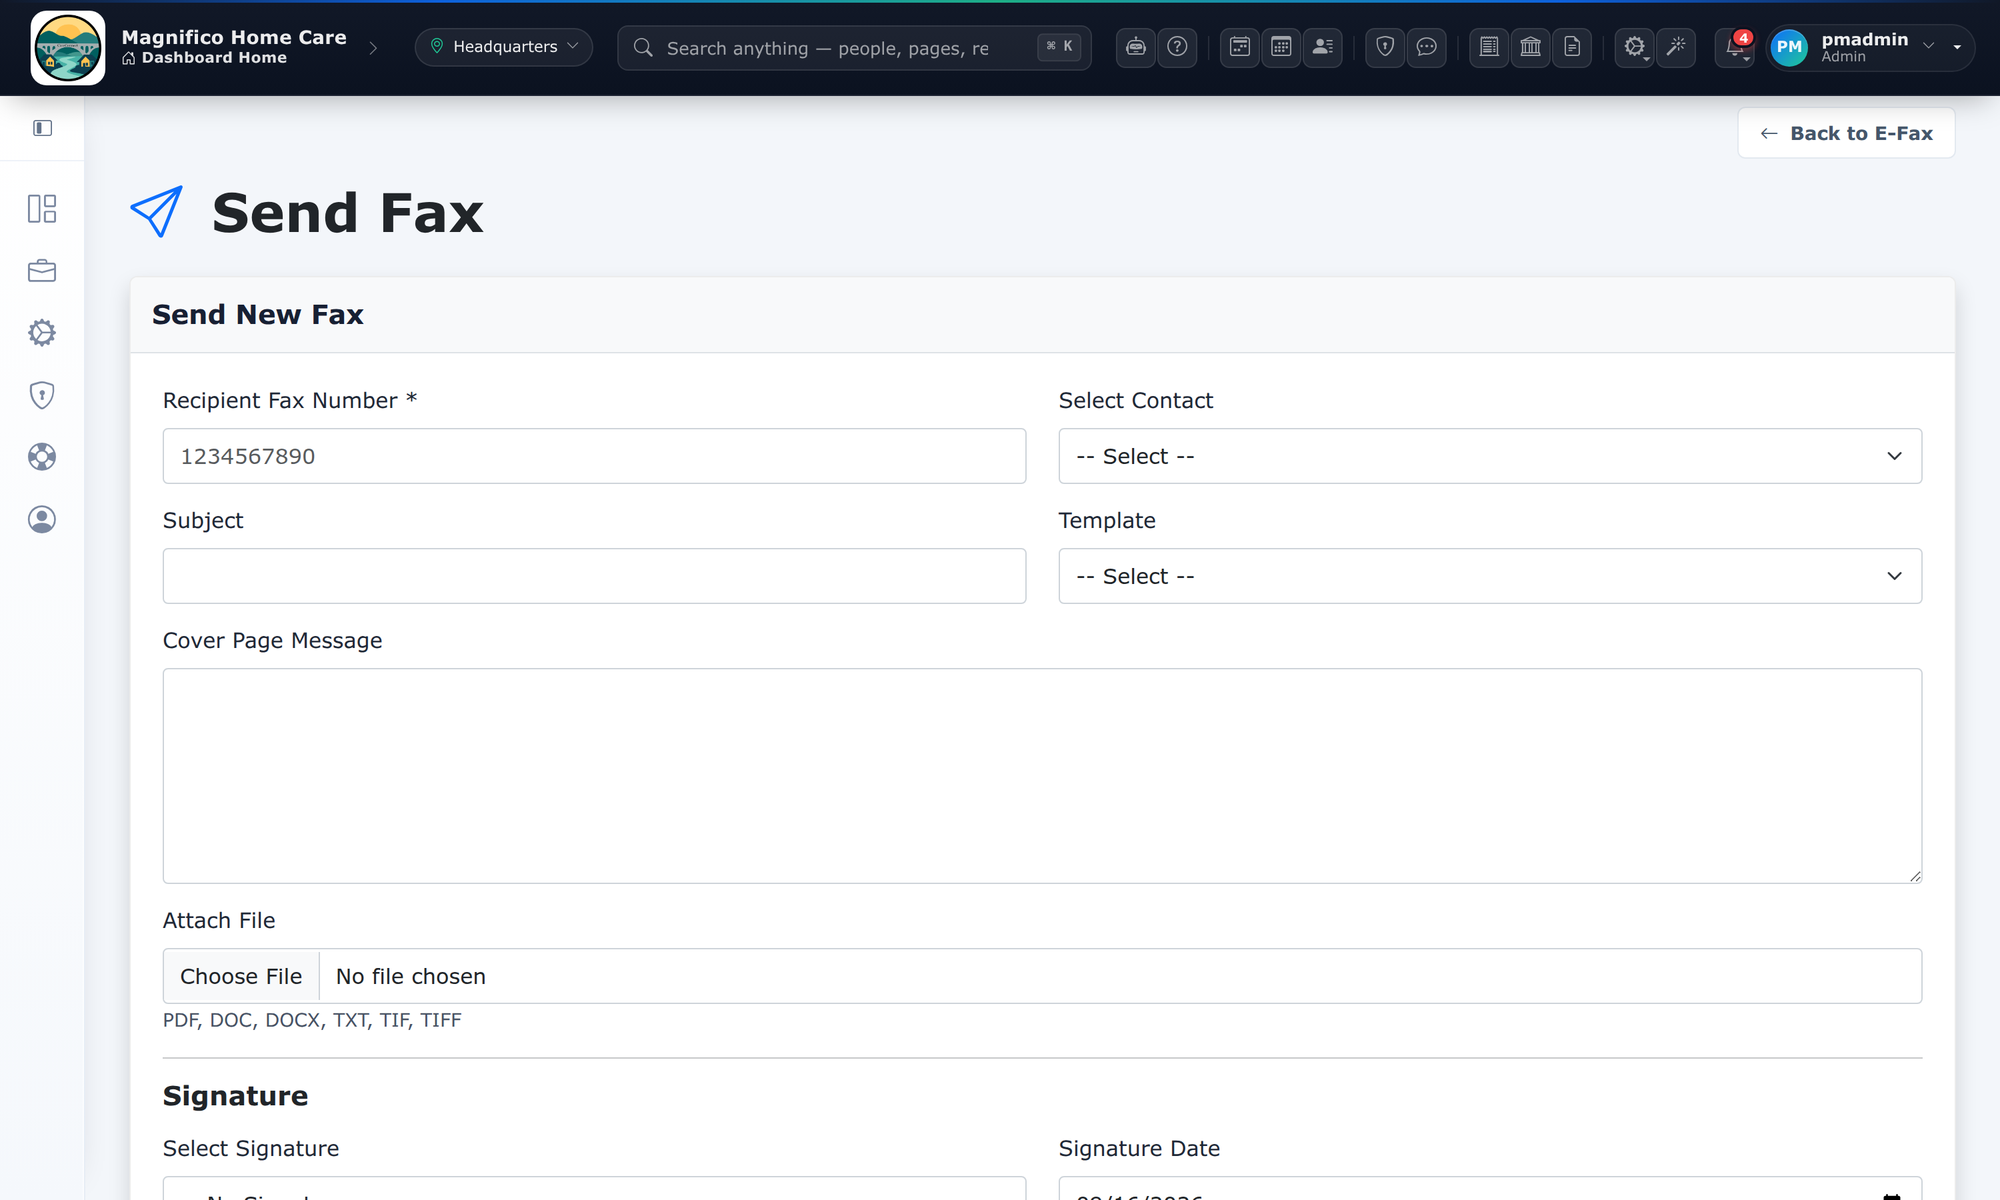Click the paper plane Send Fax icon
This screenshot has width=2000, height=1200.
click(x=157, y=212)
